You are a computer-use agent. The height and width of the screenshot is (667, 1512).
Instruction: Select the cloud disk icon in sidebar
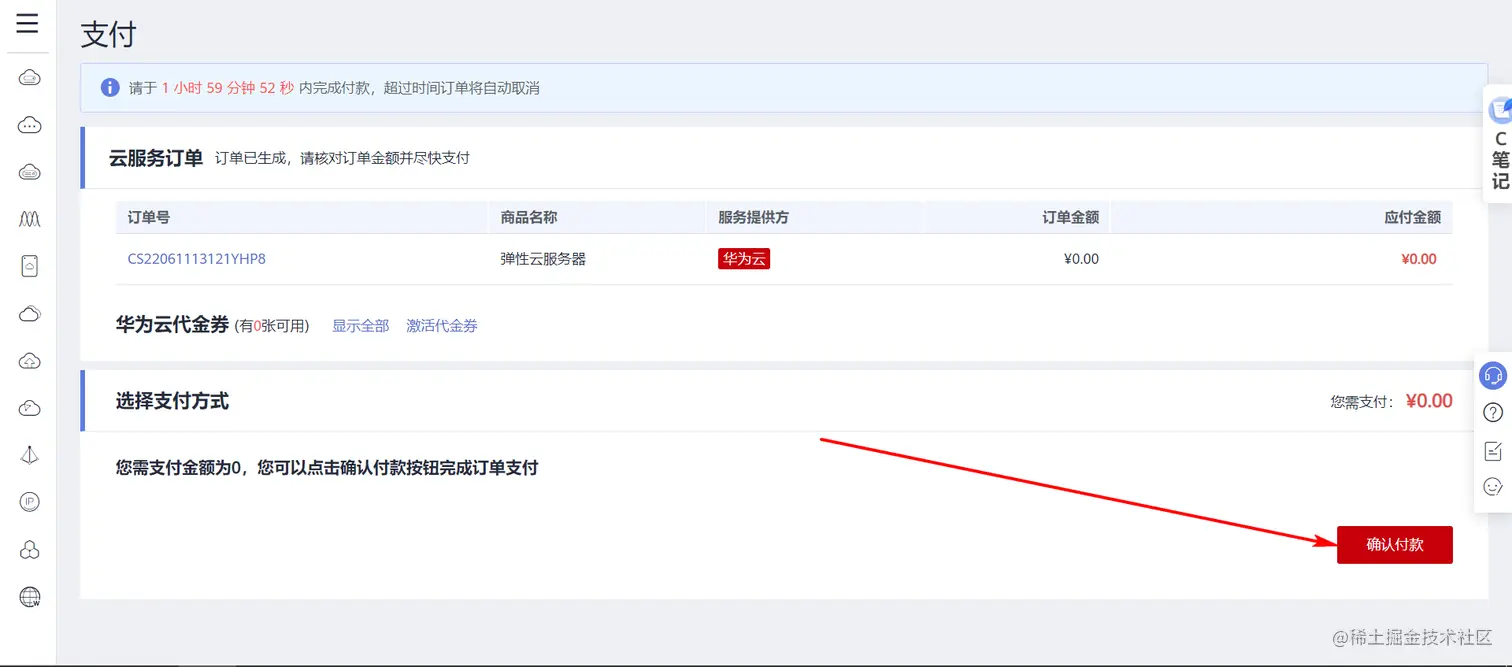tap(30, 172)
